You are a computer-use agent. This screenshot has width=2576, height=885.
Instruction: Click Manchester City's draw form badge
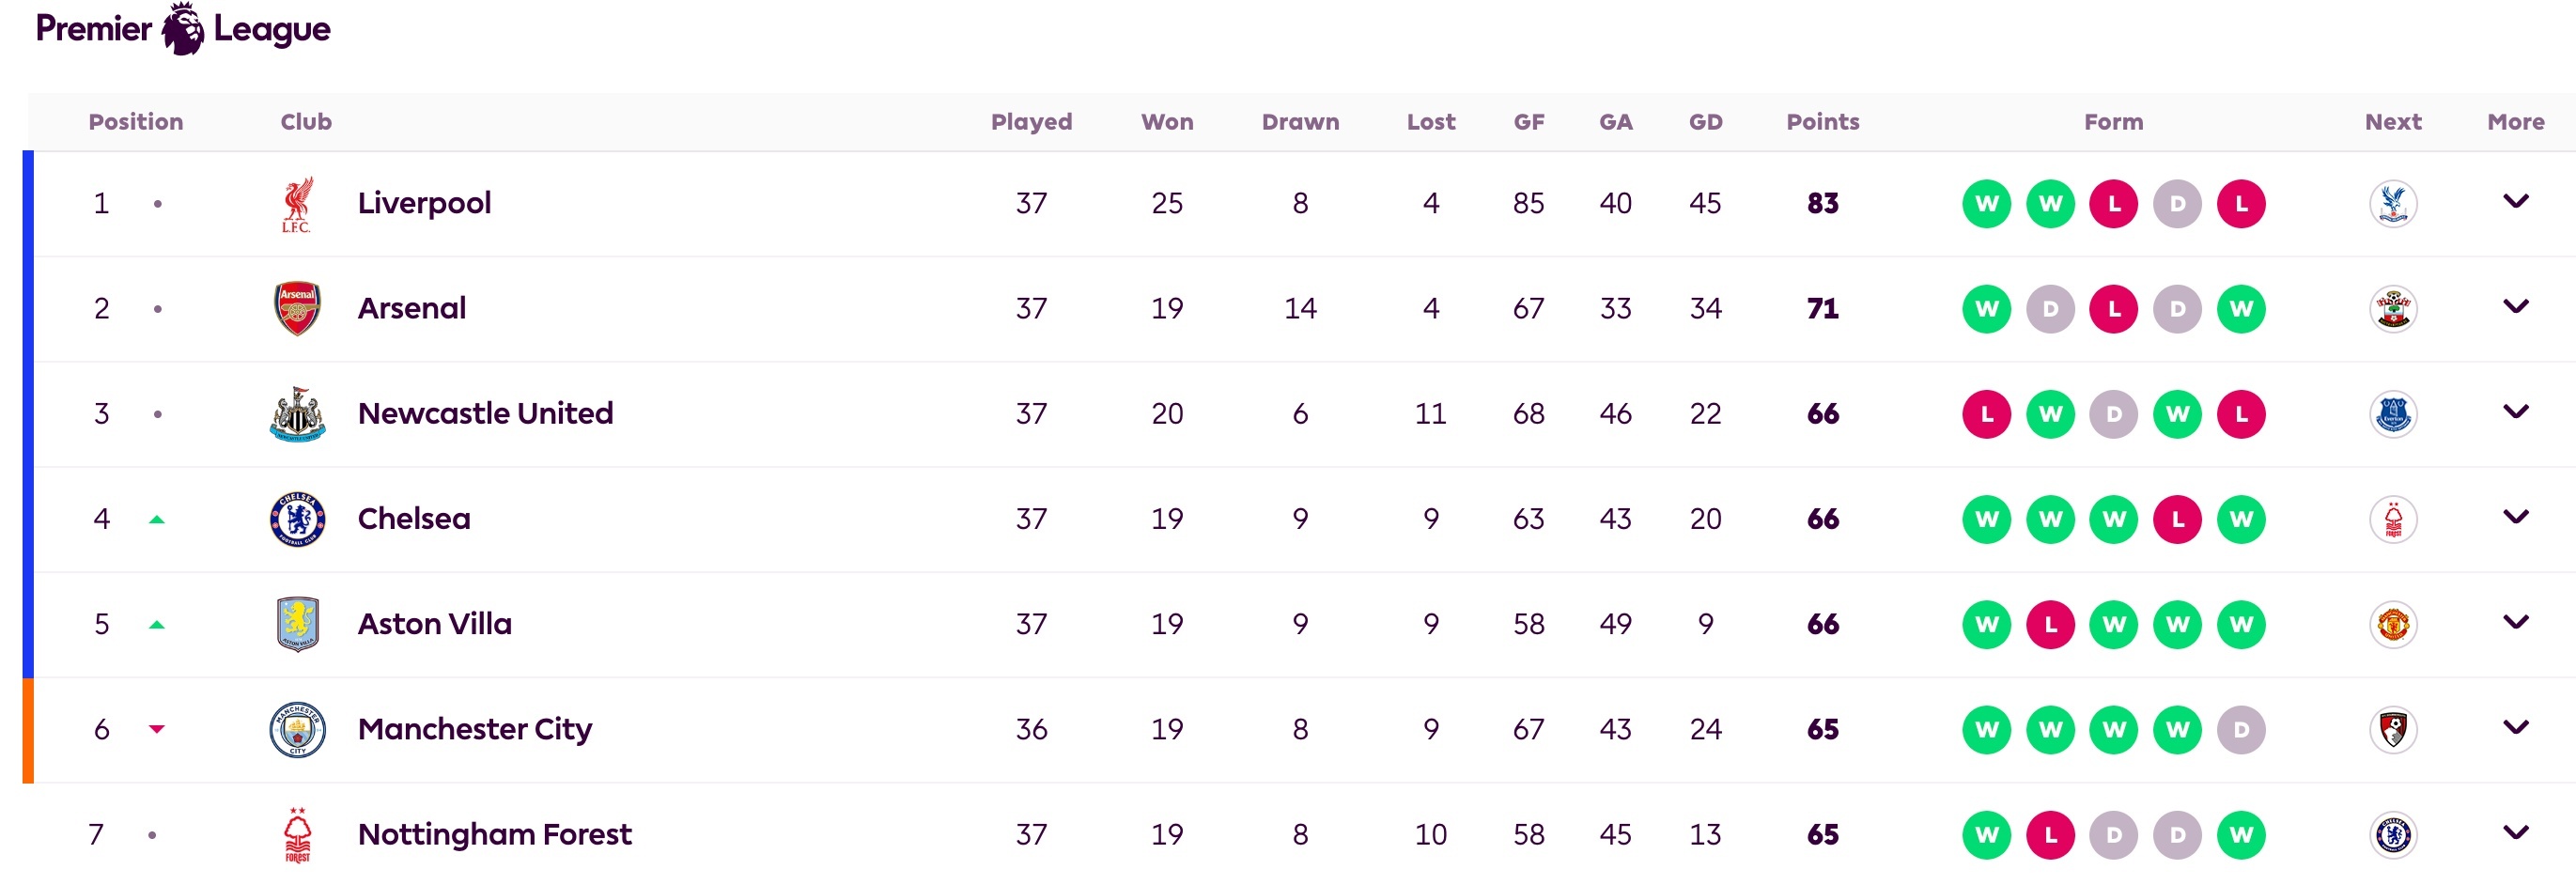pyautogui.click(x=2241, y=729)
